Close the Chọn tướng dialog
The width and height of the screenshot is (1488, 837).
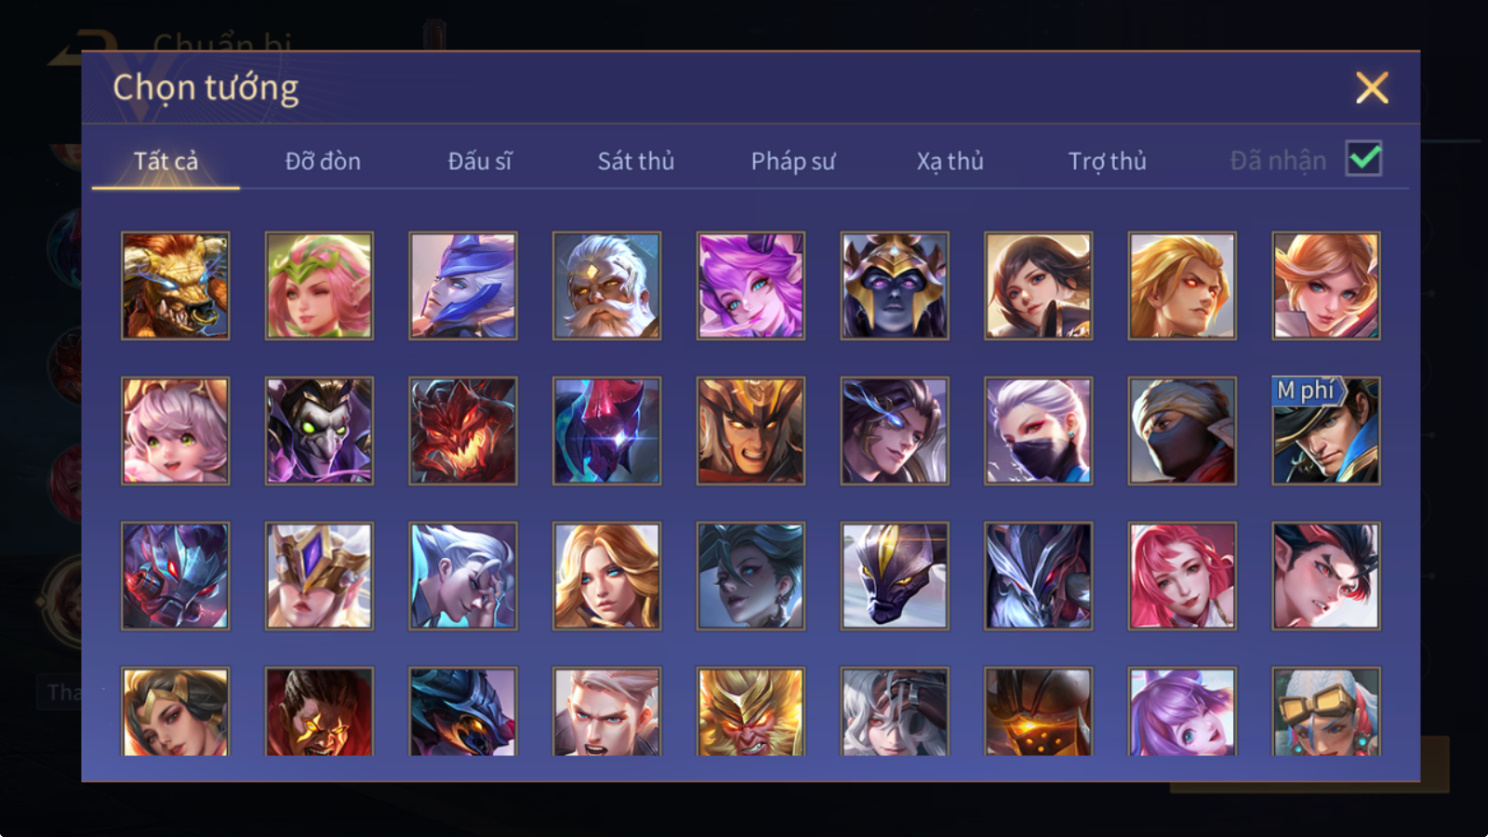tap(1372, 88)
